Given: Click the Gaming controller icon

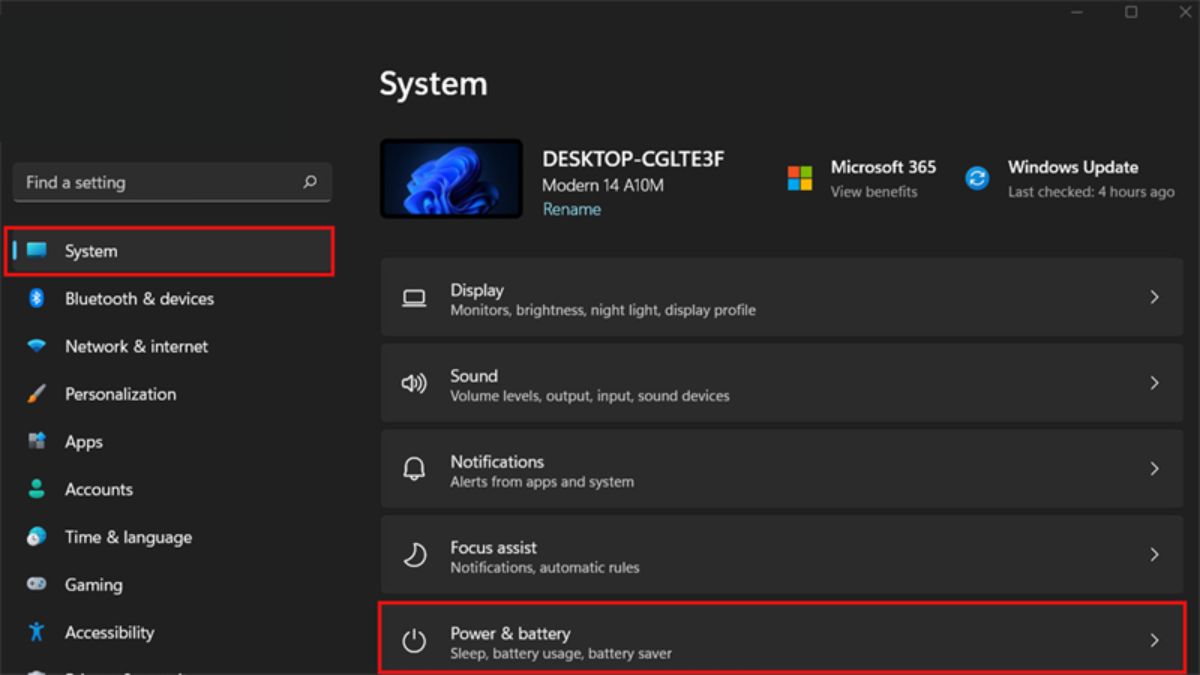Looking at the screenshot, I should pos(37,585).
